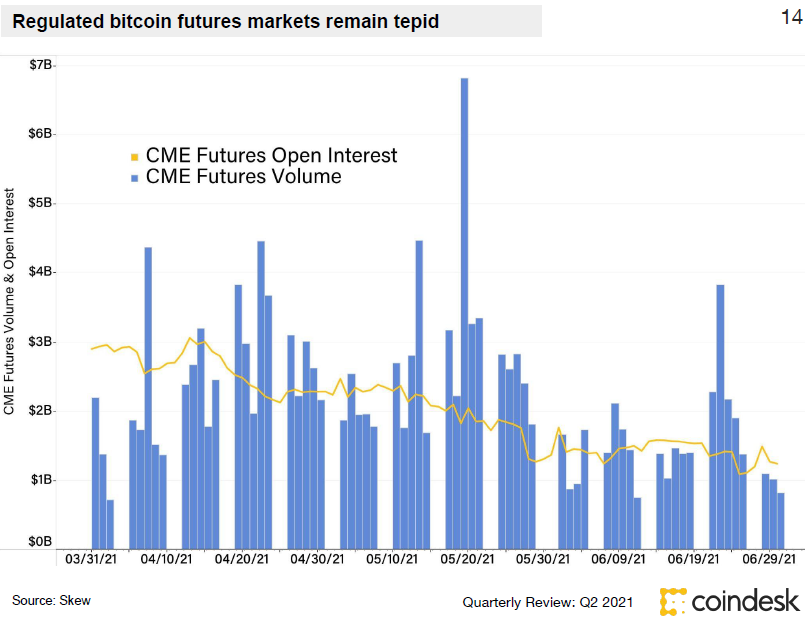Click the Quarterly Review: Q2 2021 text
This screenshot has width=806, height=621.
click(x=548, y=602)
